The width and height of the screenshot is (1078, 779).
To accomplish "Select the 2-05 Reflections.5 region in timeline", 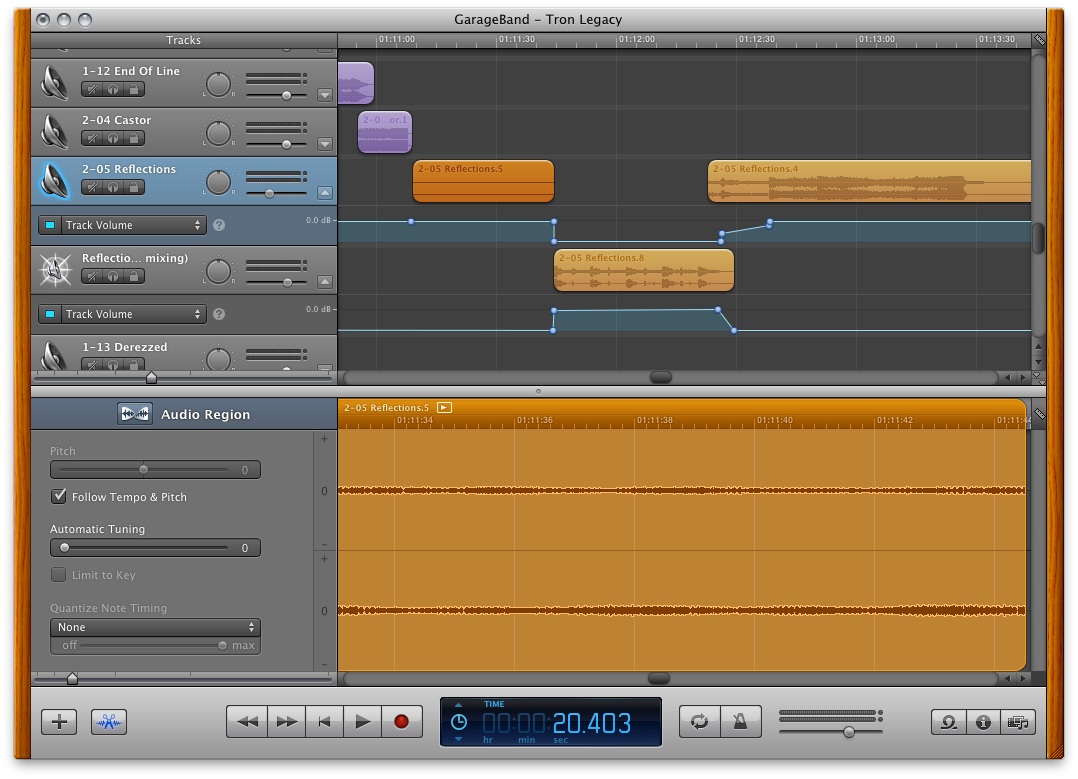I will point(483,182).
